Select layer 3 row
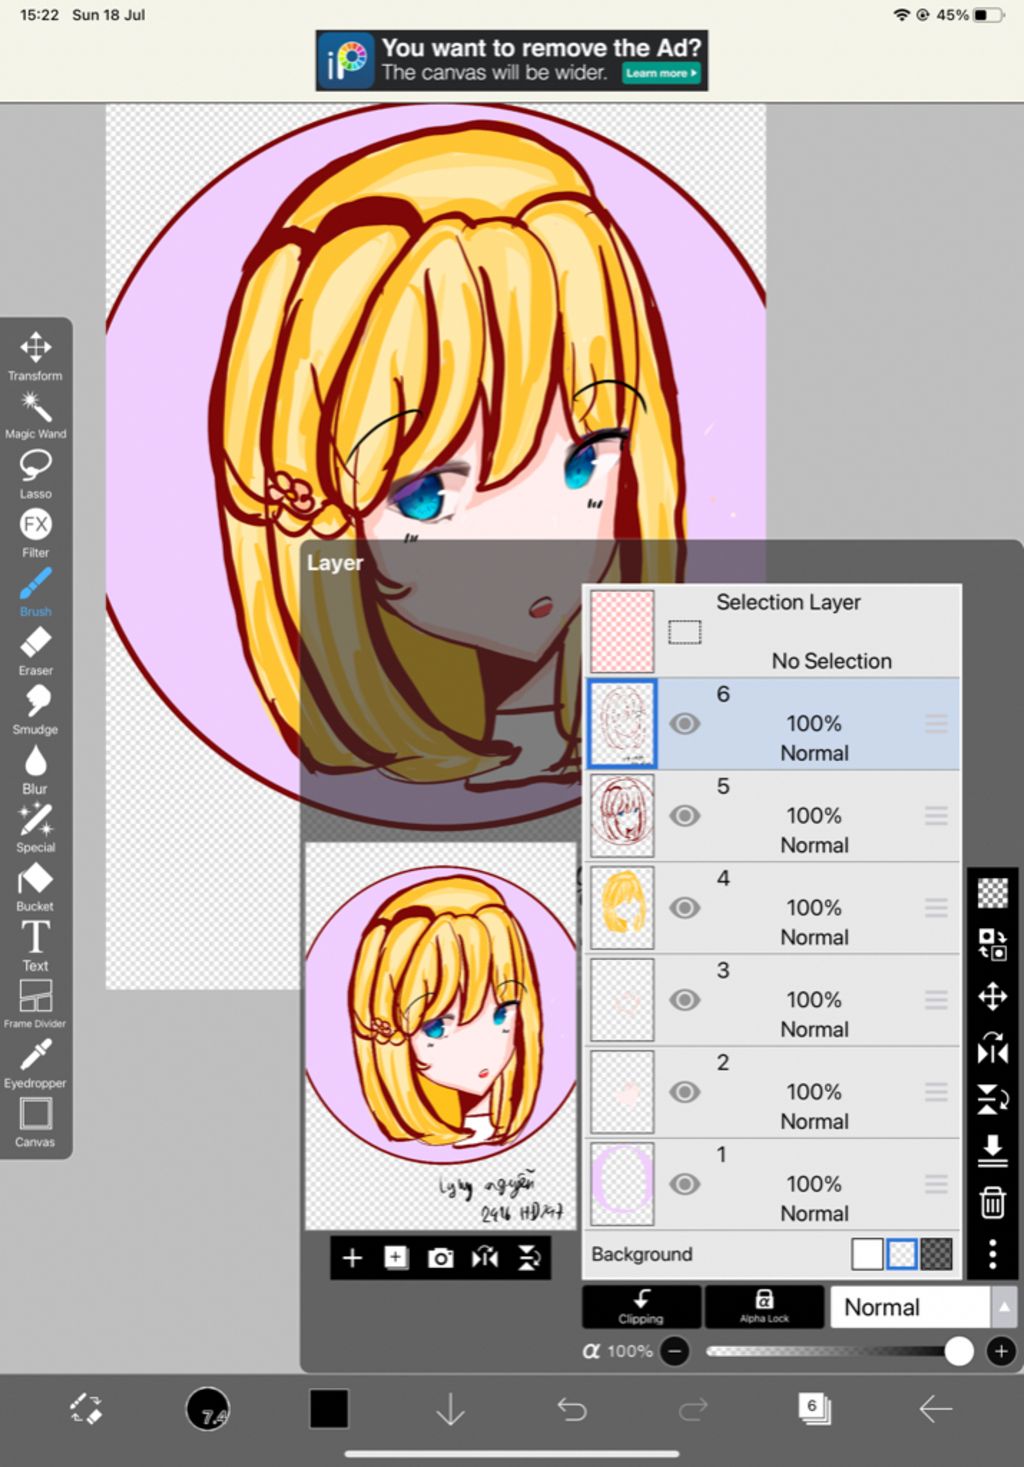The width and height of the screenshot is (1024, 1467). pos(772,999)
